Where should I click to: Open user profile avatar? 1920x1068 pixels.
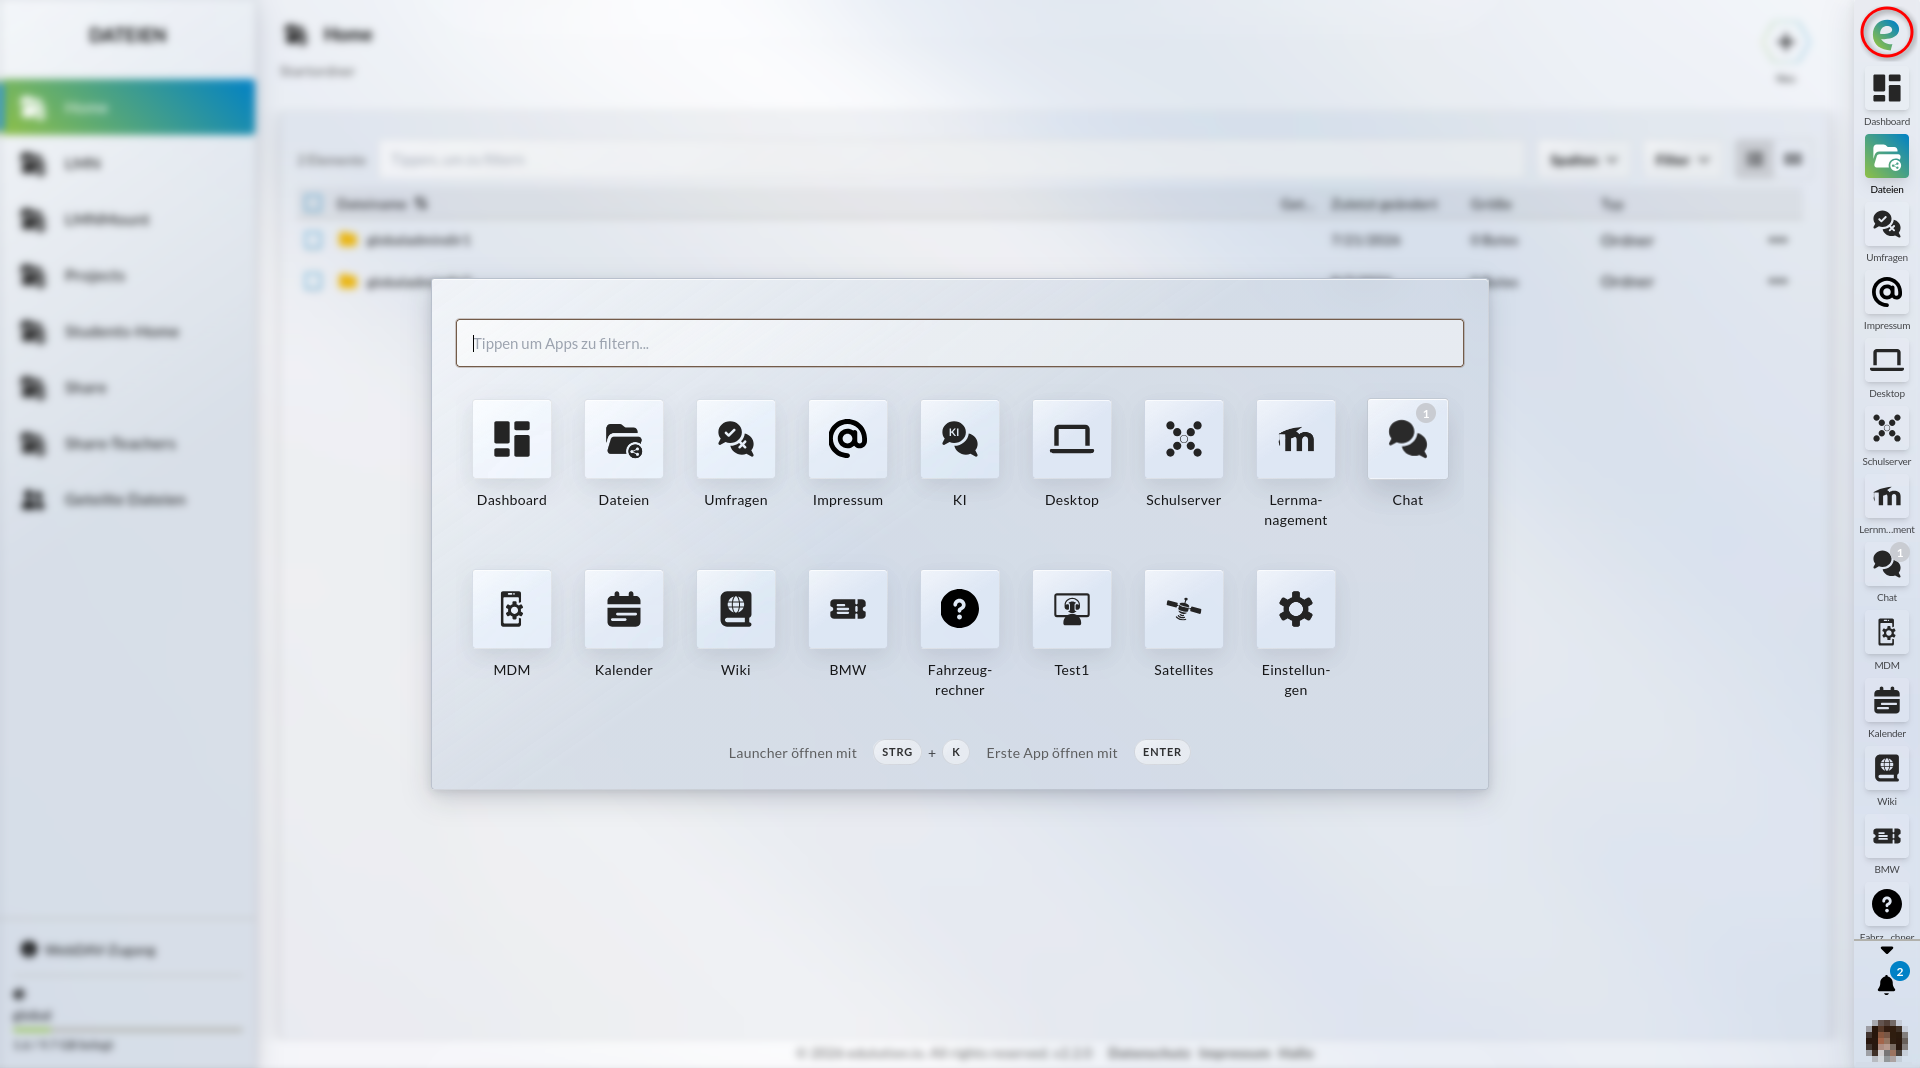click(1886, 1041)
